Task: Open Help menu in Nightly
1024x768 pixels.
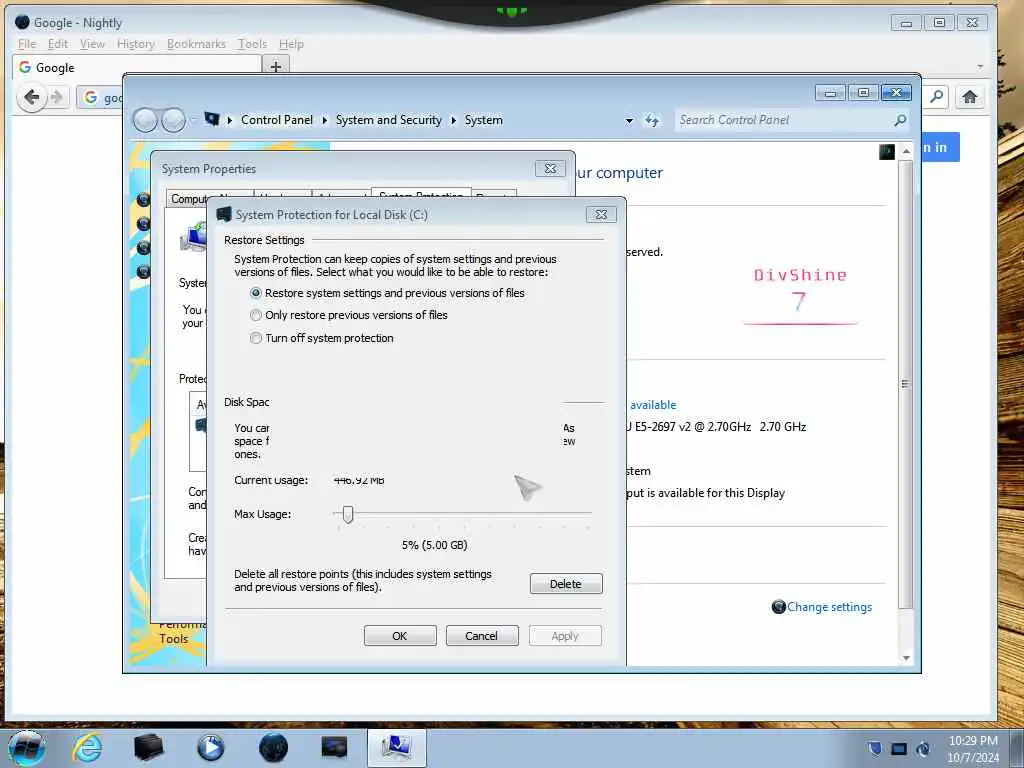Action: tap(291, 44)
